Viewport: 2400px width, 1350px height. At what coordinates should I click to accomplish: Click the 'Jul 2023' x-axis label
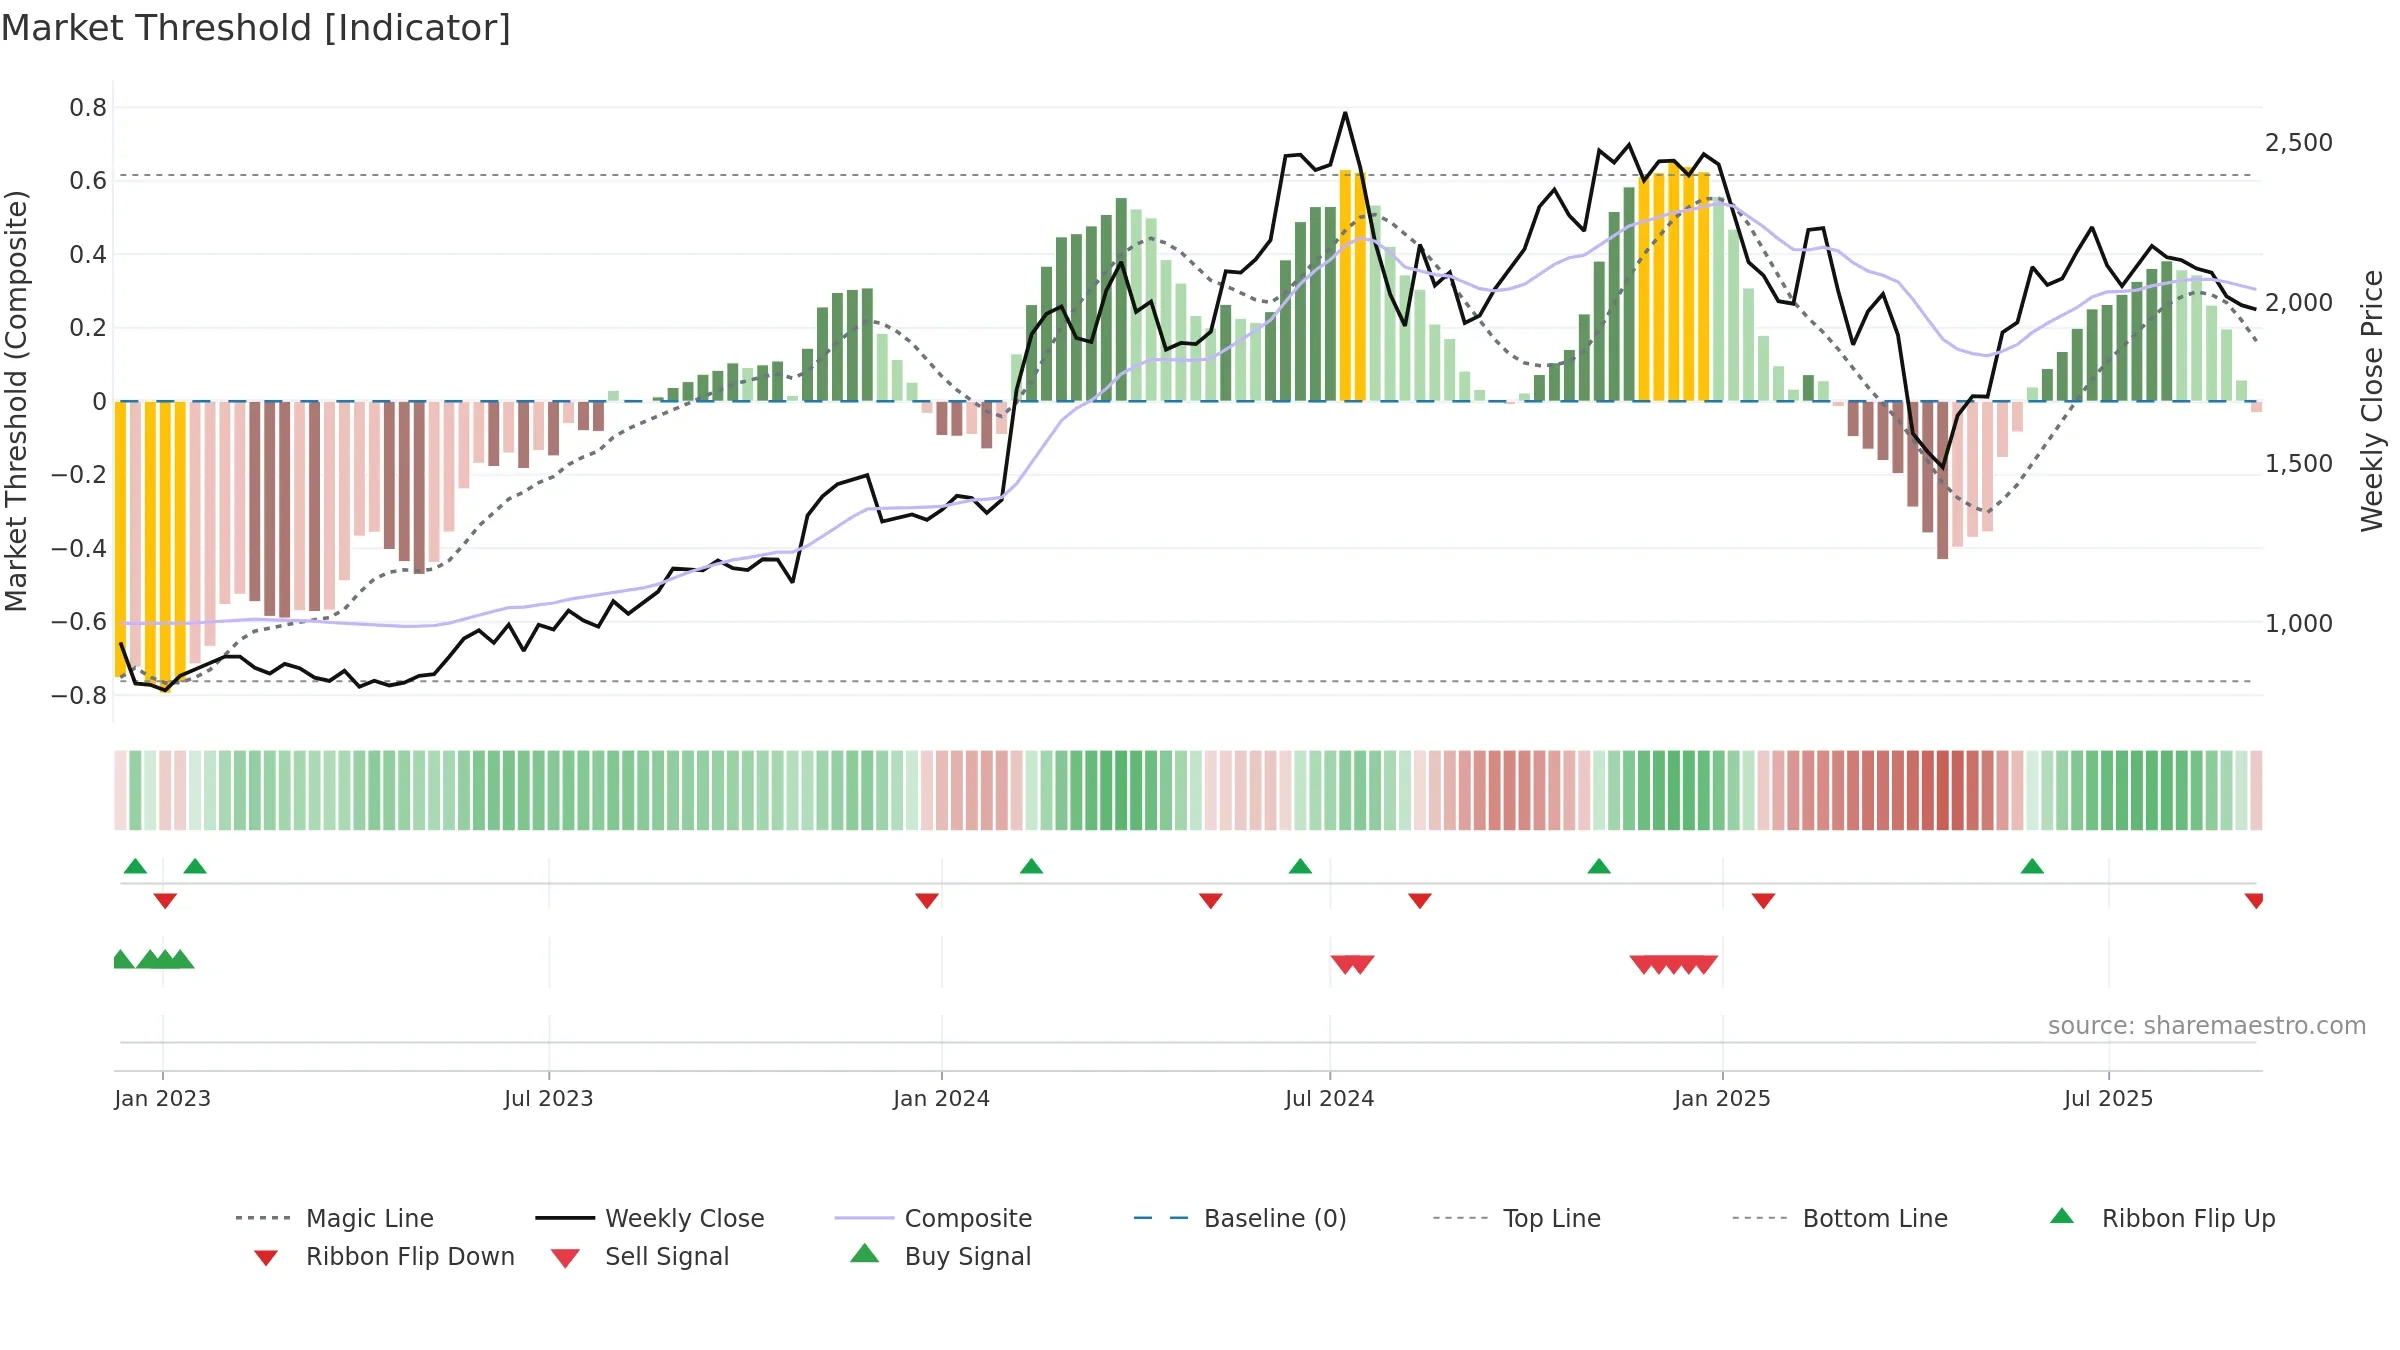click(549, 1098)
